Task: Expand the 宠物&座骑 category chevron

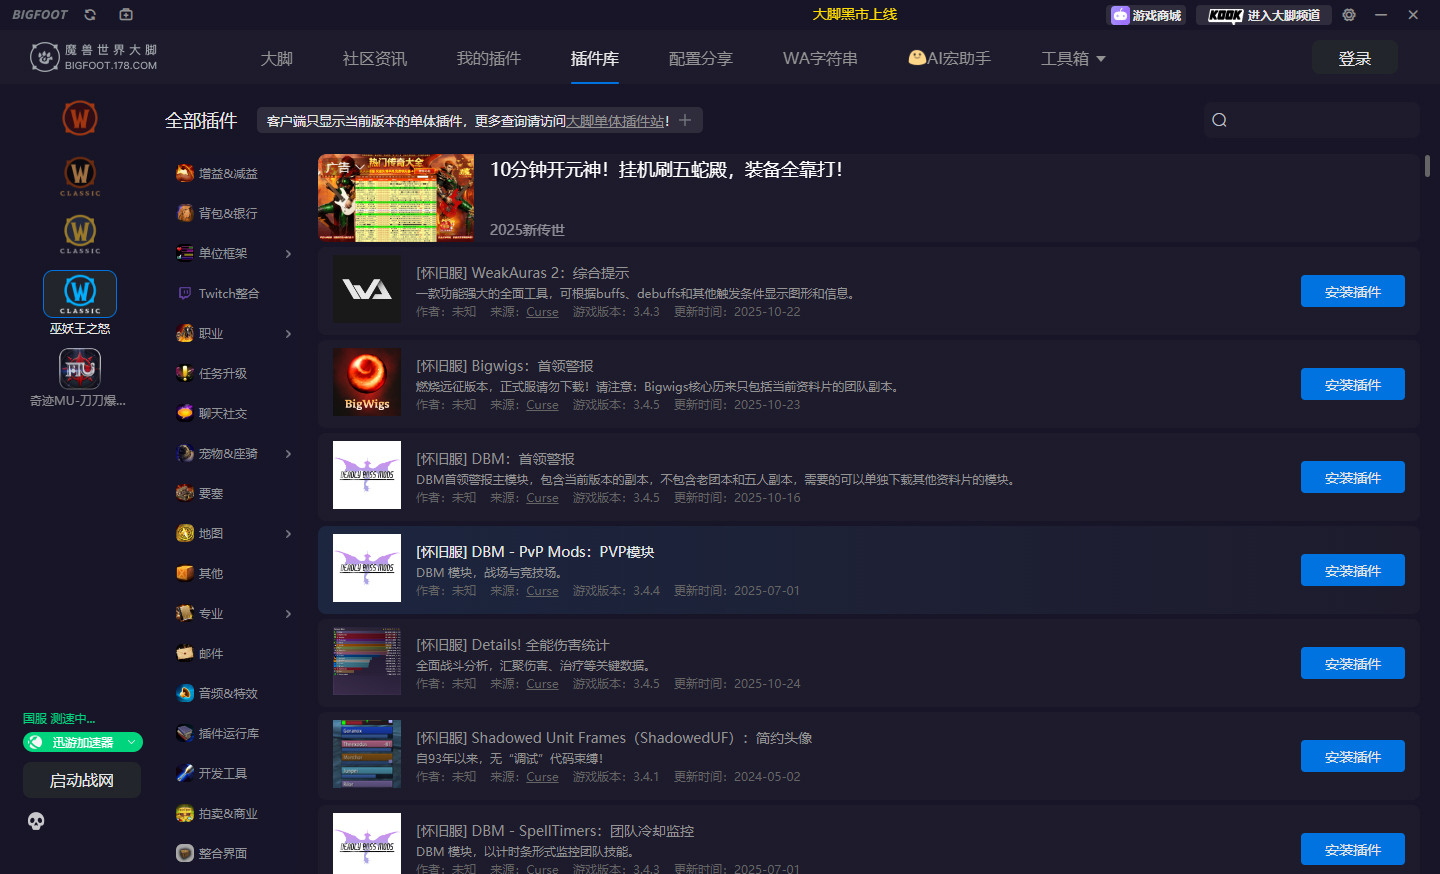Action: tap(288, 454)
